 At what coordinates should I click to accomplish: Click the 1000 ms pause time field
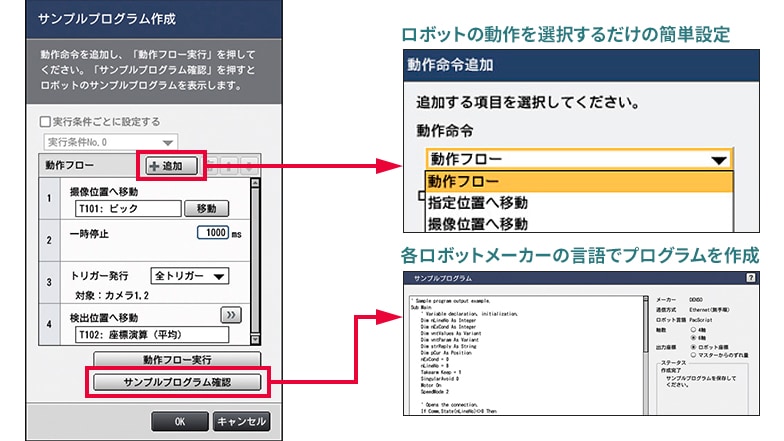click(215, 233)
